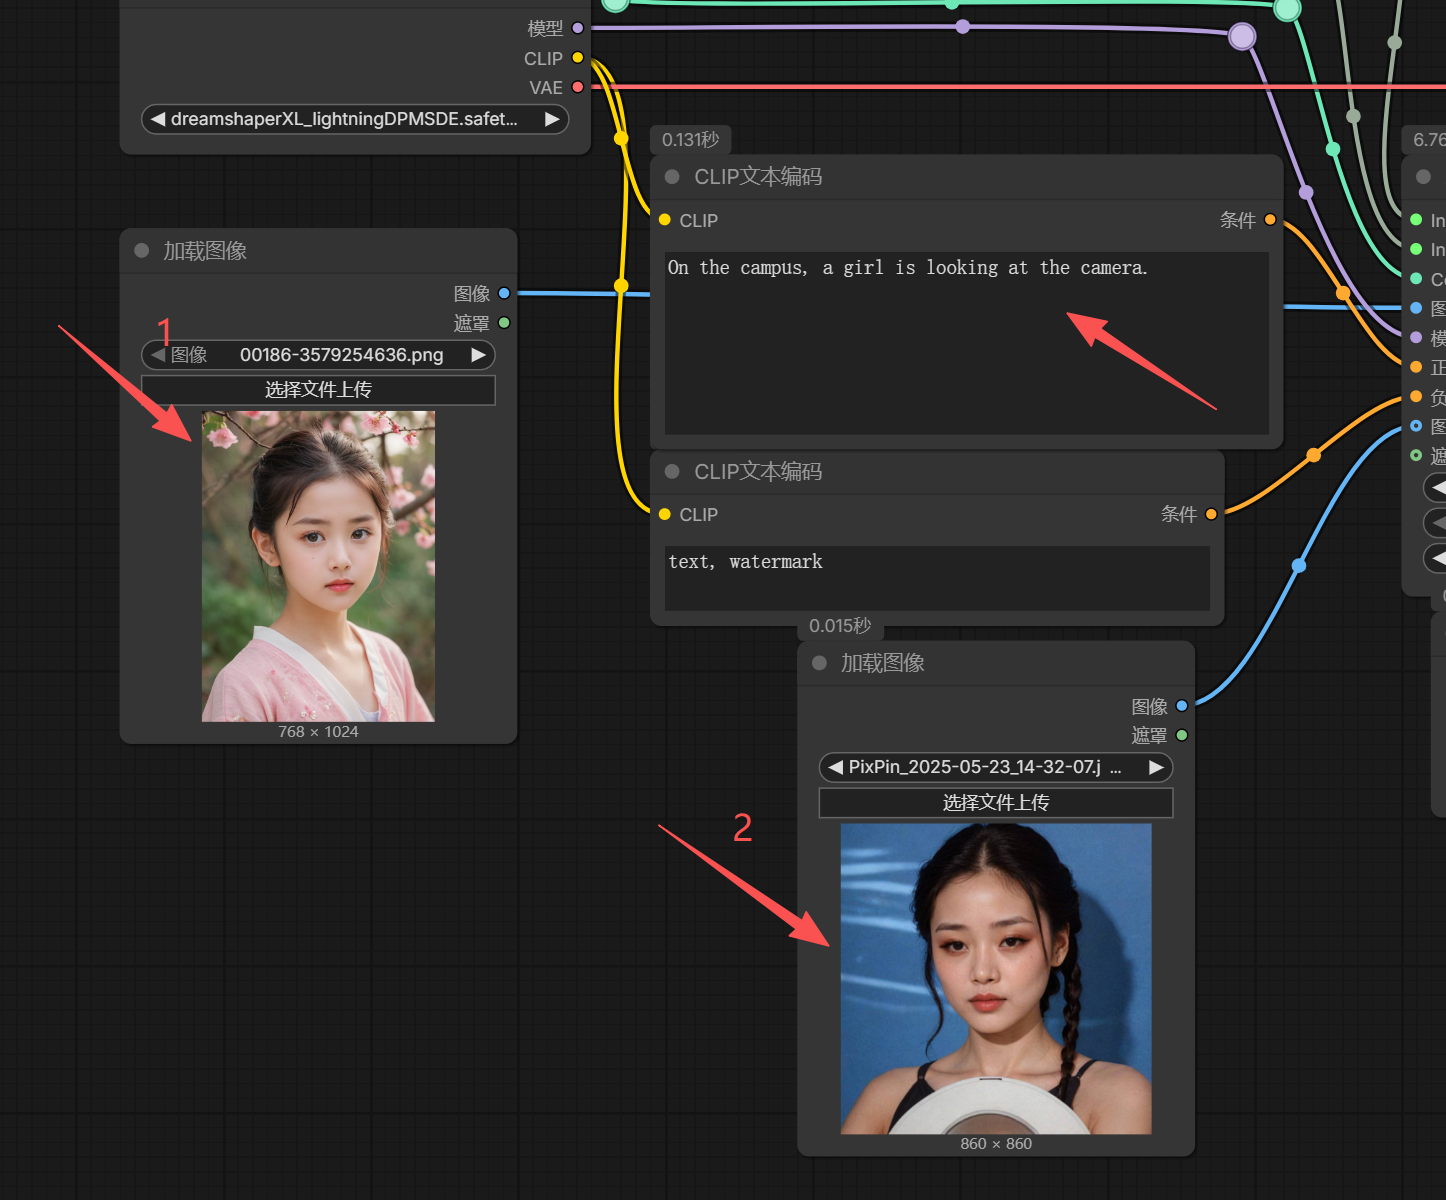
Task: Click the red VAE output port
Action: (x=577, y=87)
